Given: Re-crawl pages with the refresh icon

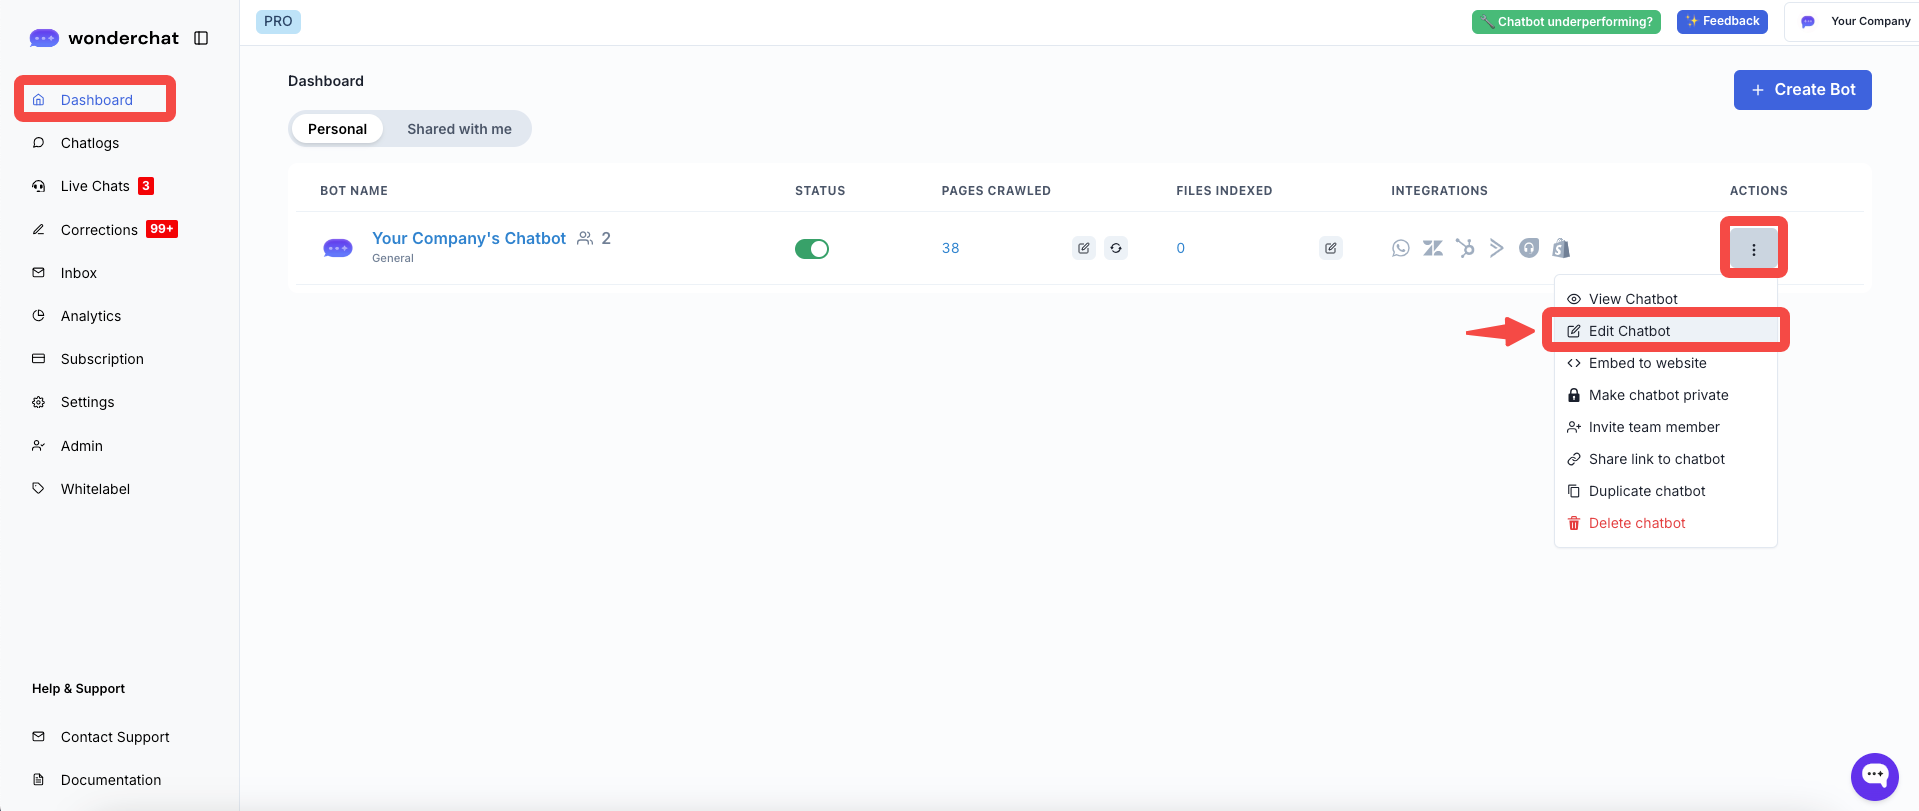Looking at the screenshot, I should tap(1116, 248).
